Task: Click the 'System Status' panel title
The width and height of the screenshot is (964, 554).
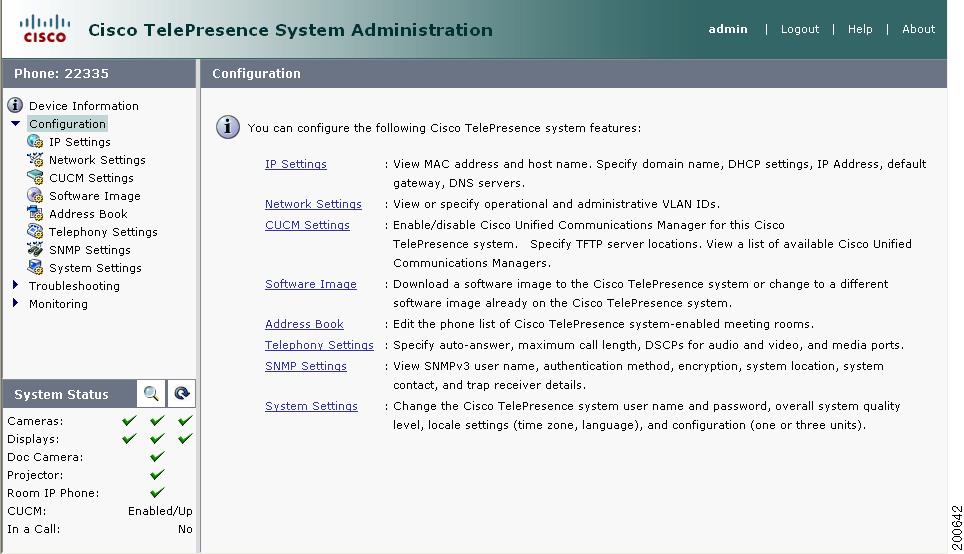Action: 61,394
